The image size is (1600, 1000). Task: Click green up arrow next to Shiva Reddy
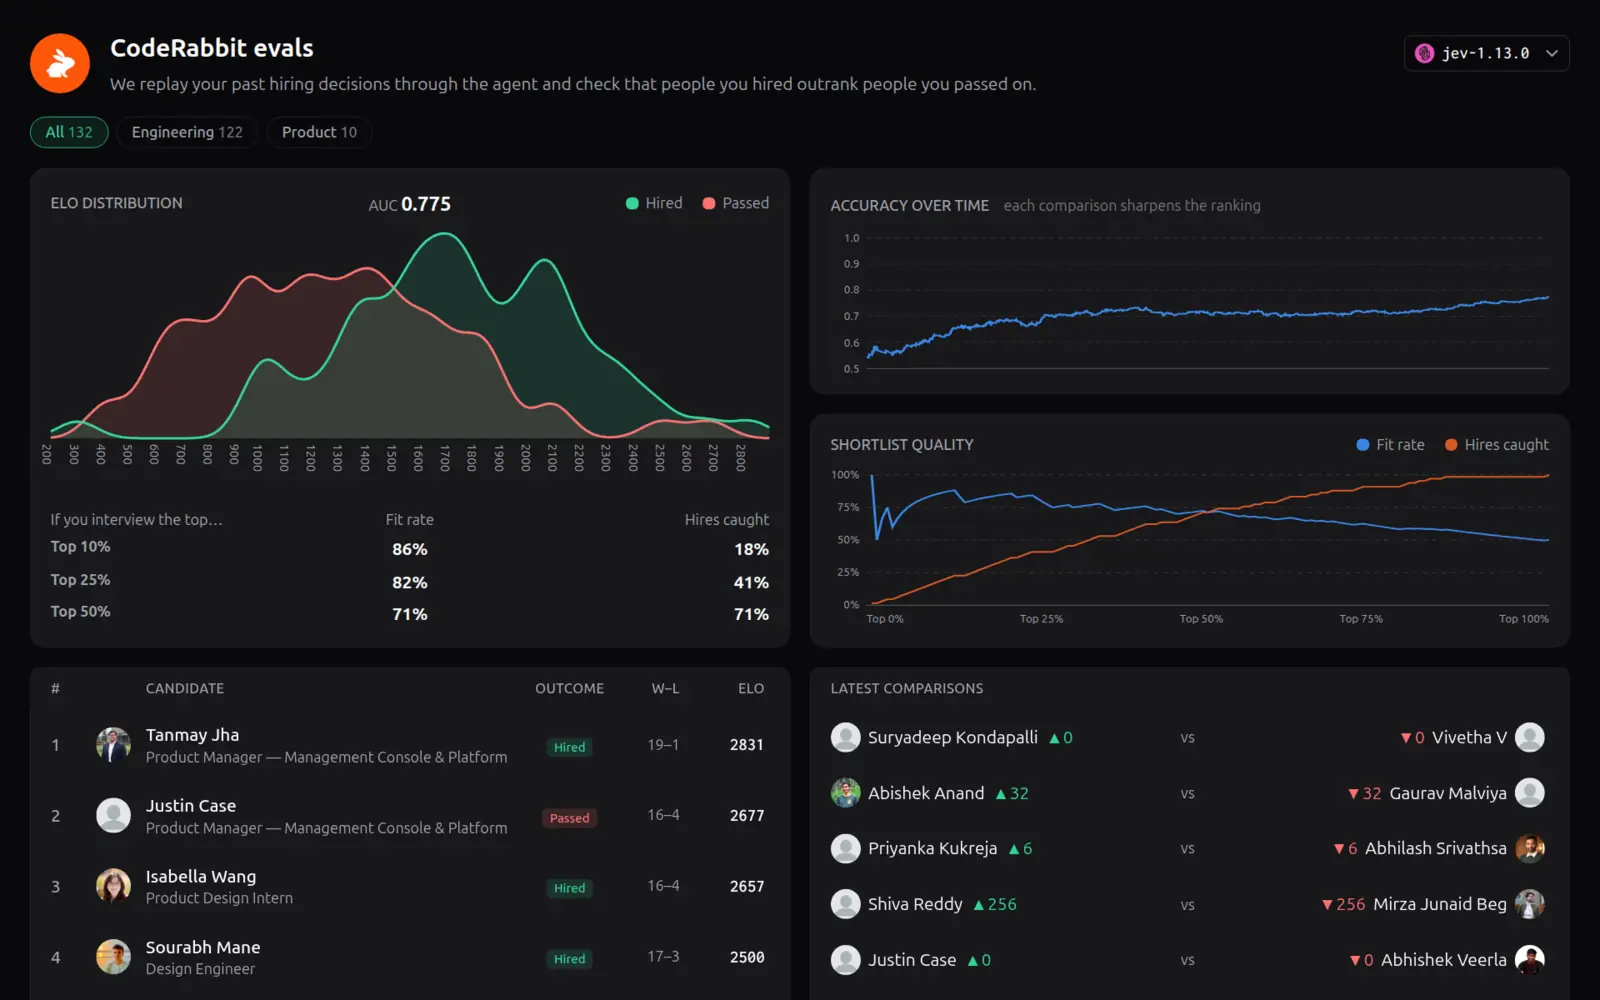click(979, 905)
